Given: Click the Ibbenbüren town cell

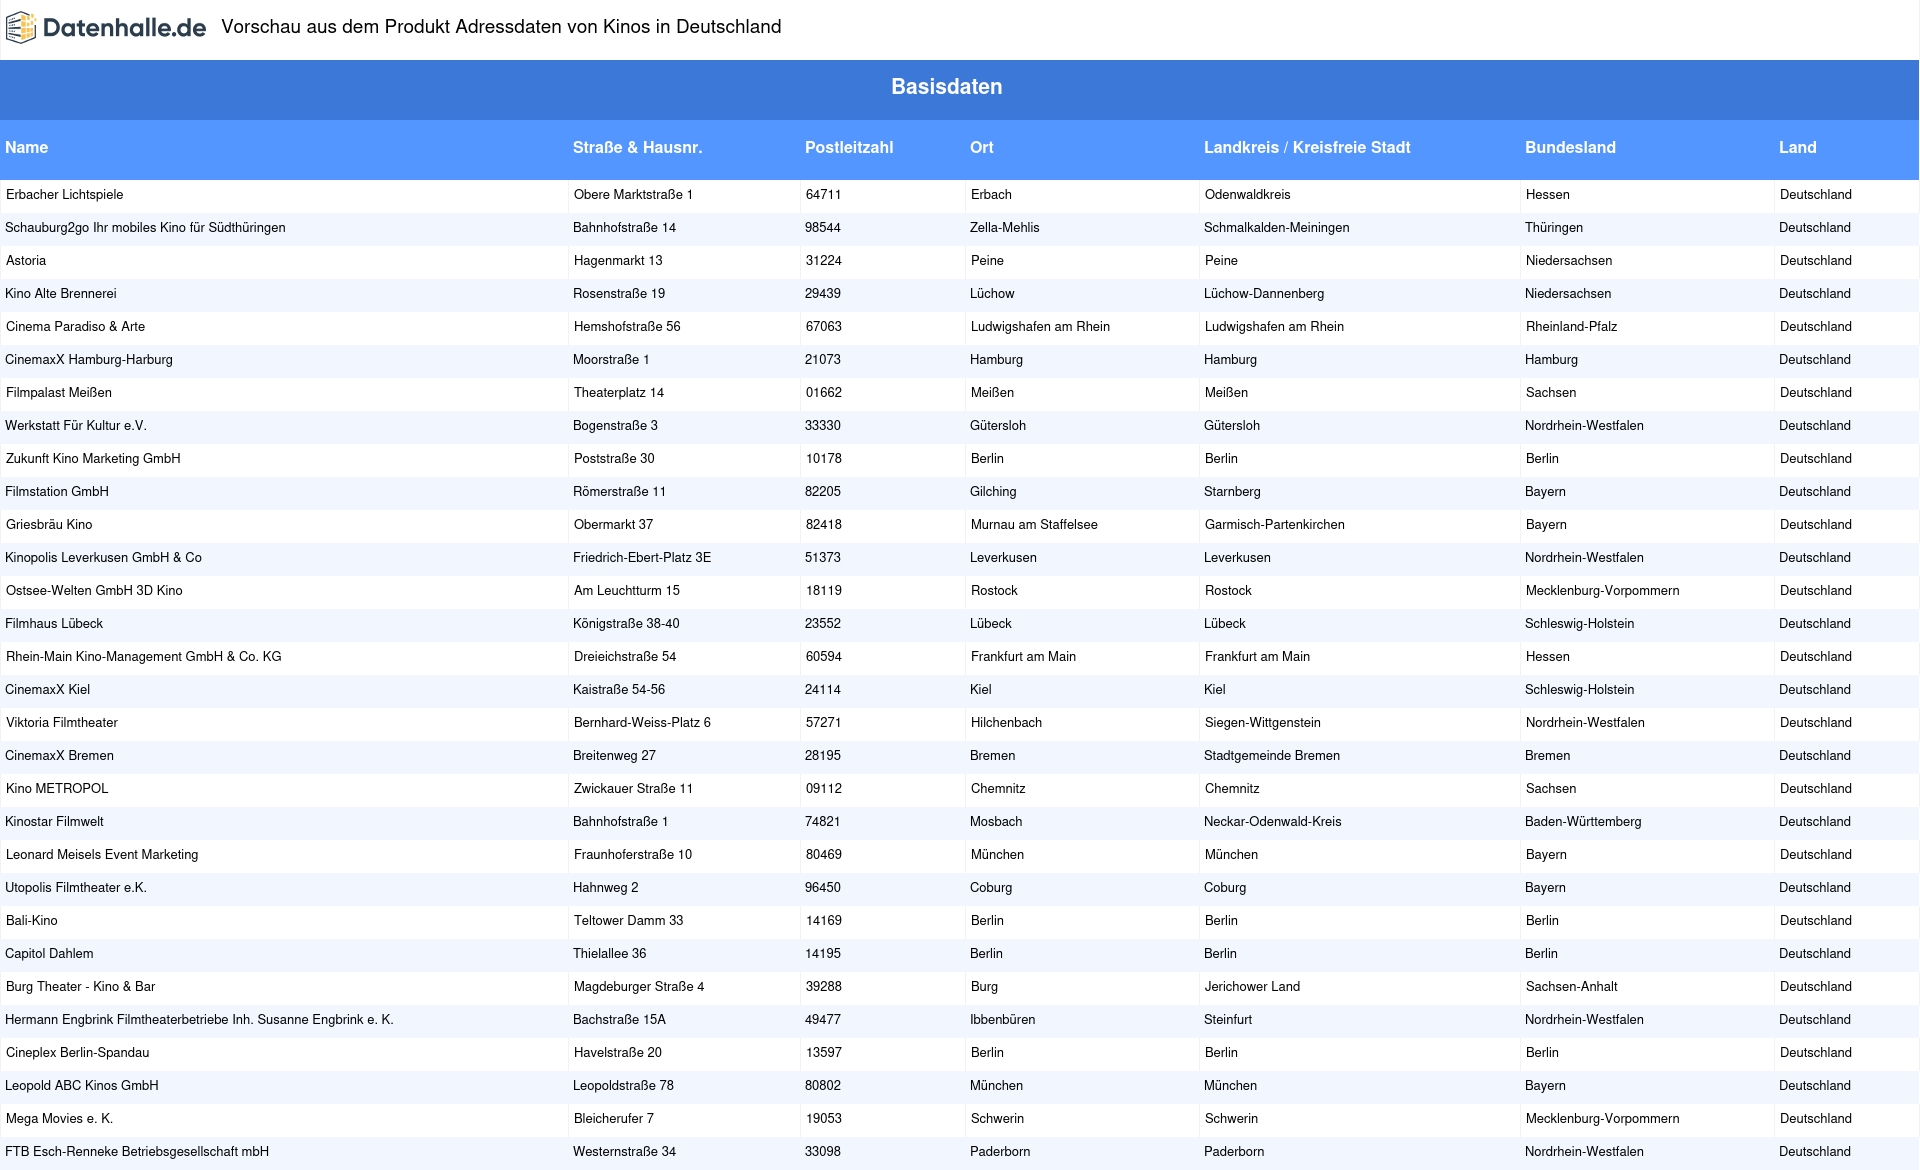Looking at the screenshot, I should pyautogui.click(x=1003, y=1020).
